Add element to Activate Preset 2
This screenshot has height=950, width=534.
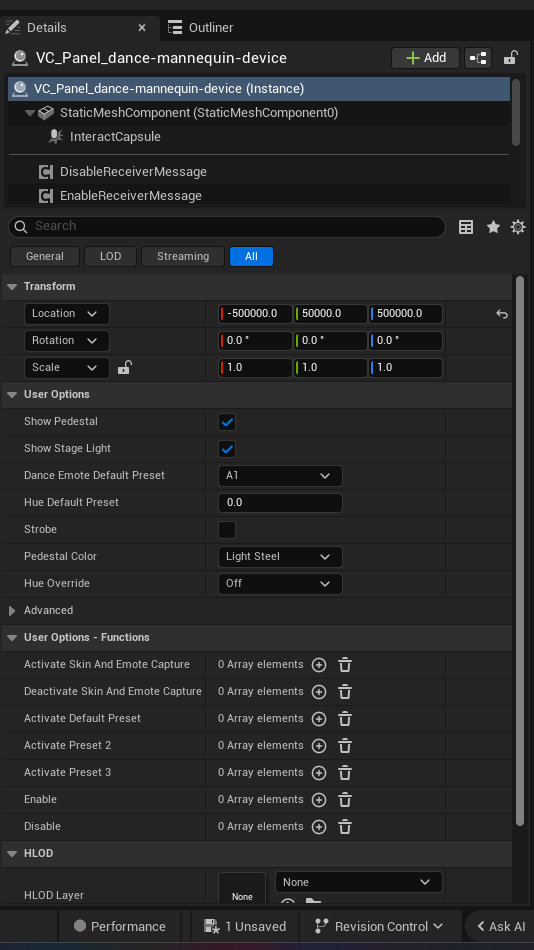319,746
